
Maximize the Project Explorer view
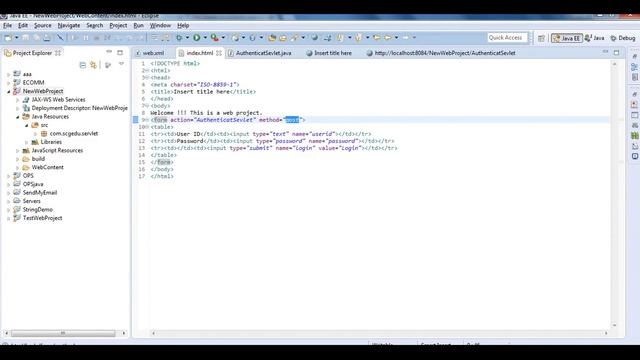[120, 52]
